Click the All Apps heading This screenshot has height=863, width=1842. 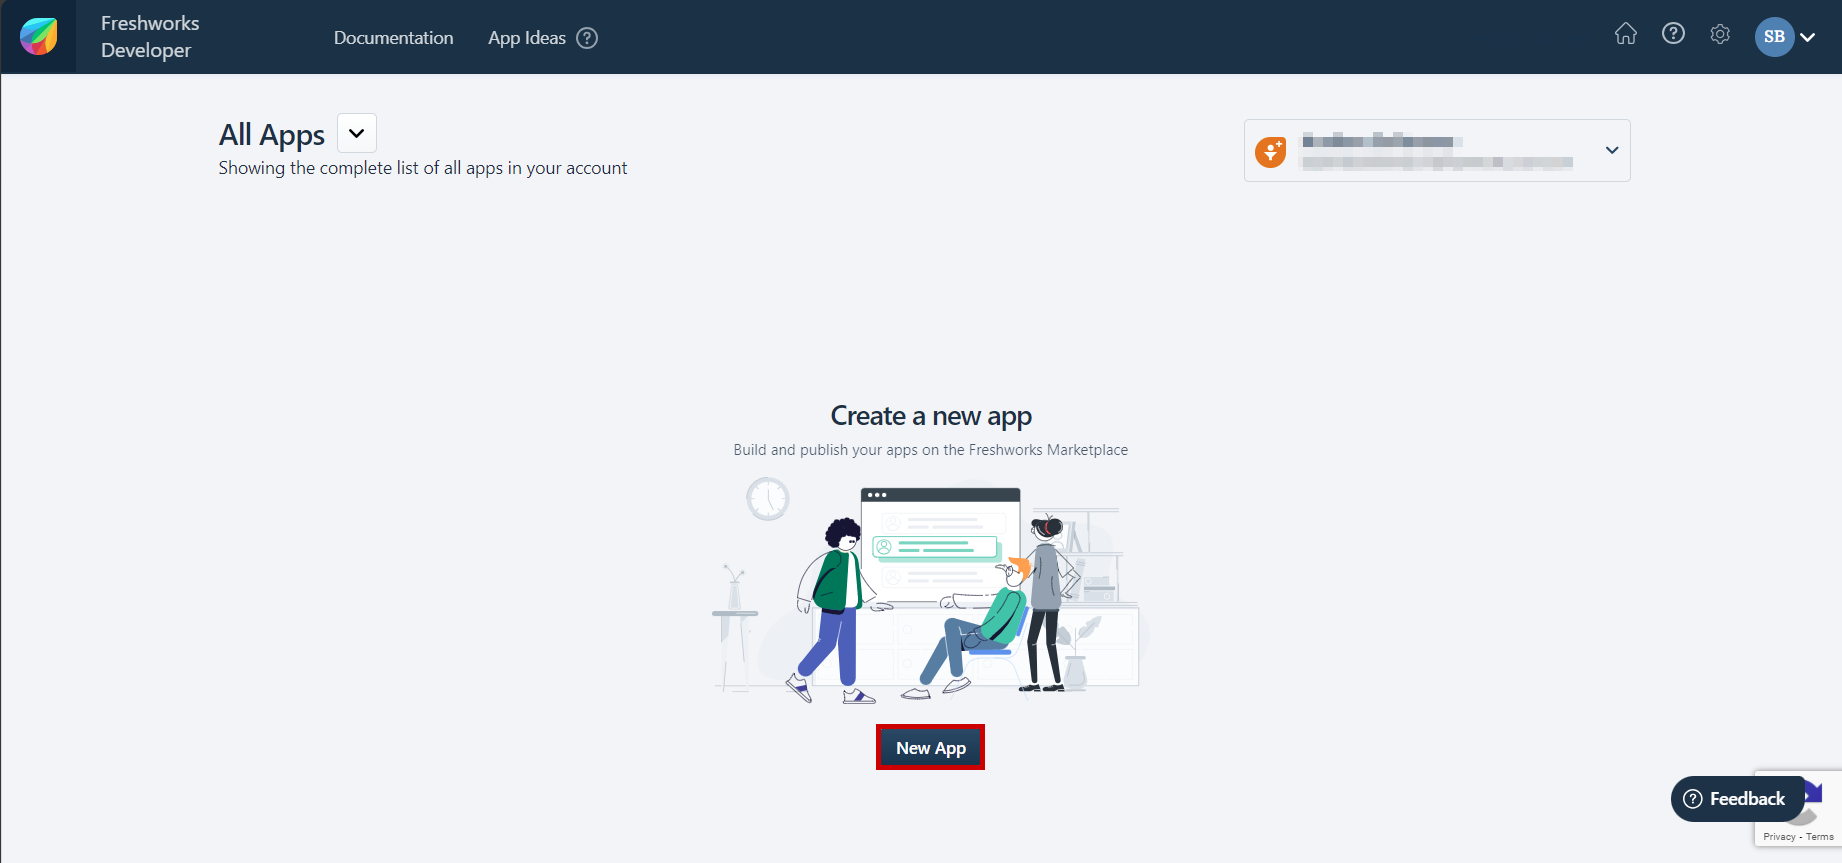coord(272,135)
